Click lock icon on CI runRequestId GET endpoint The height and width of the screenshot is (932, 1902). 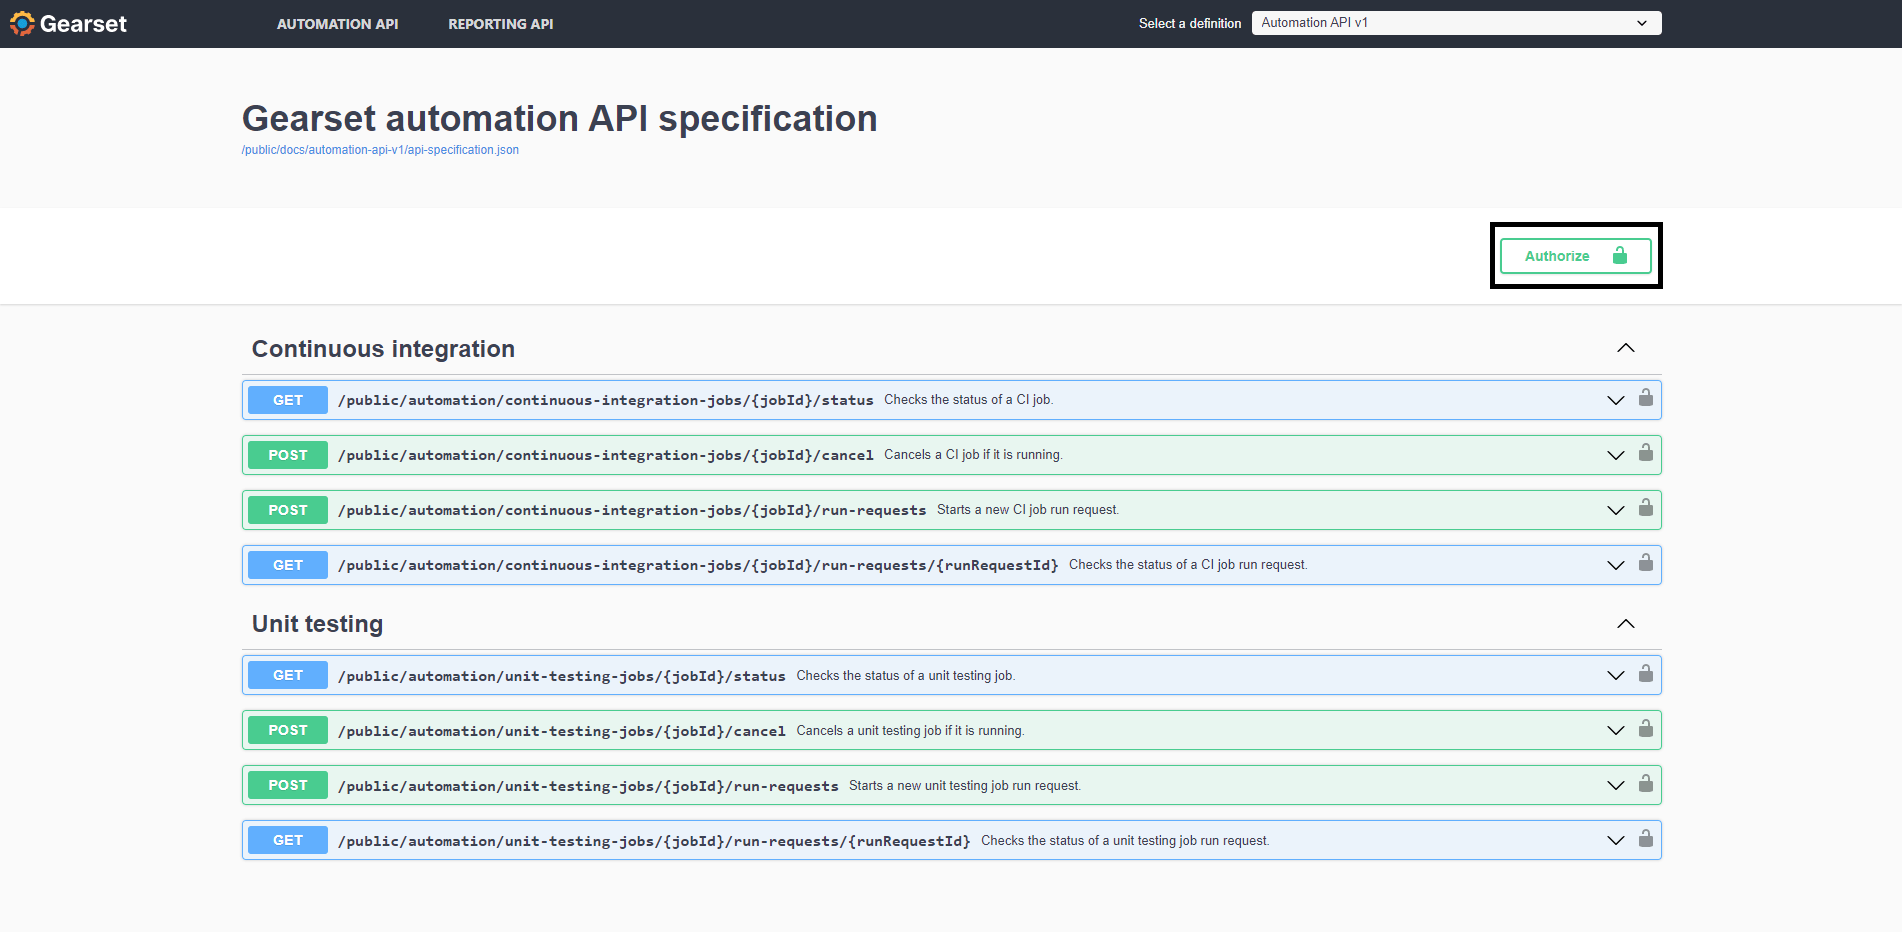point(1645,564)
